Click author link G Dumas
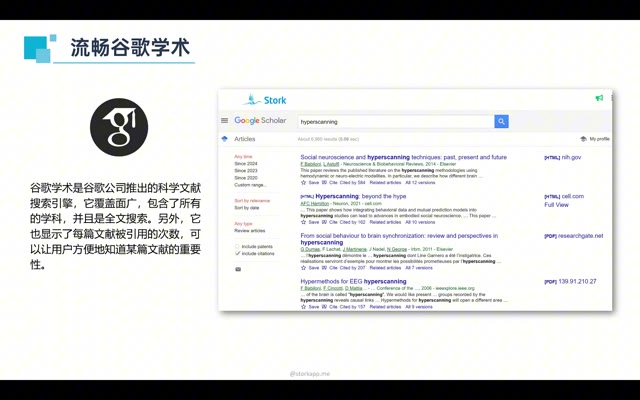Screen dimensions: 640x400 tap(311, 249)
